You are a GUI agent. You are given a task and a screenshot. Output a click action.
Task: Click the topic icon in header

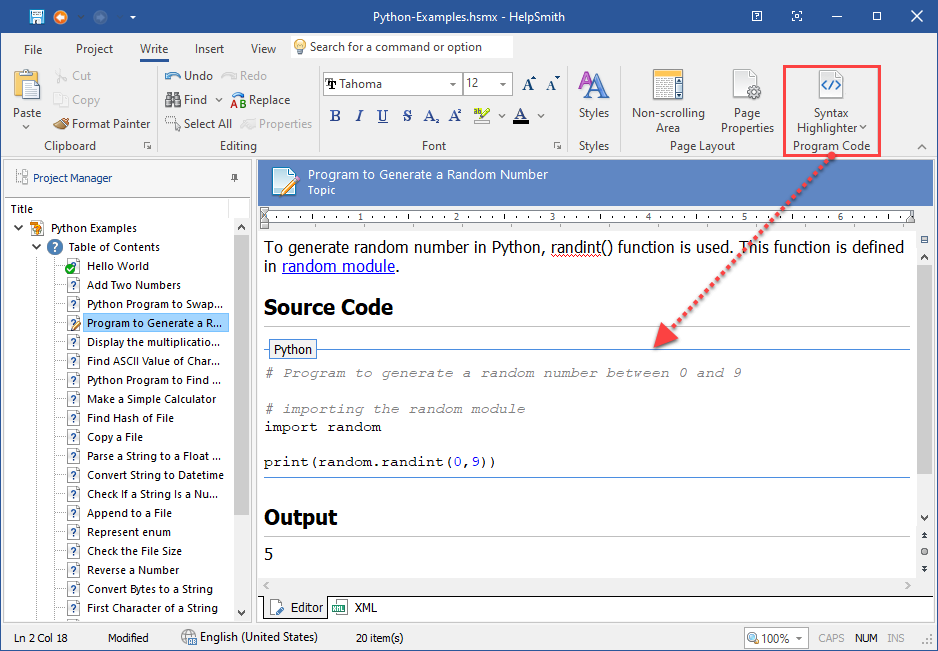point(285,181)
